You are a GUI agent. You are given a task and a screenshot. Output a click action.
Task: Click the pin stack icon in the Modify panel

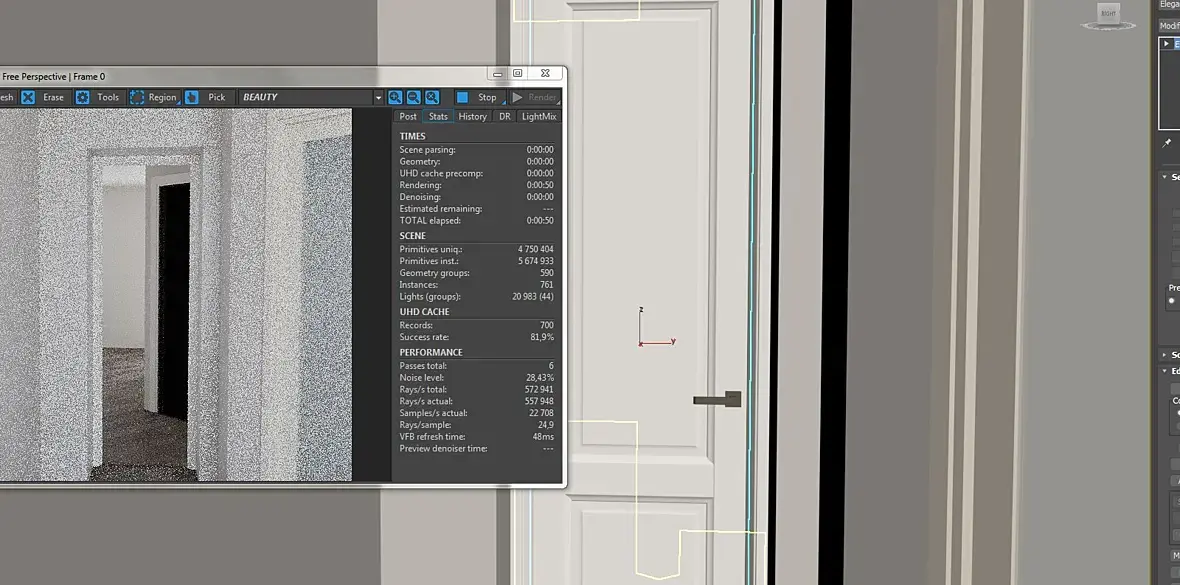pos(1167,142)
